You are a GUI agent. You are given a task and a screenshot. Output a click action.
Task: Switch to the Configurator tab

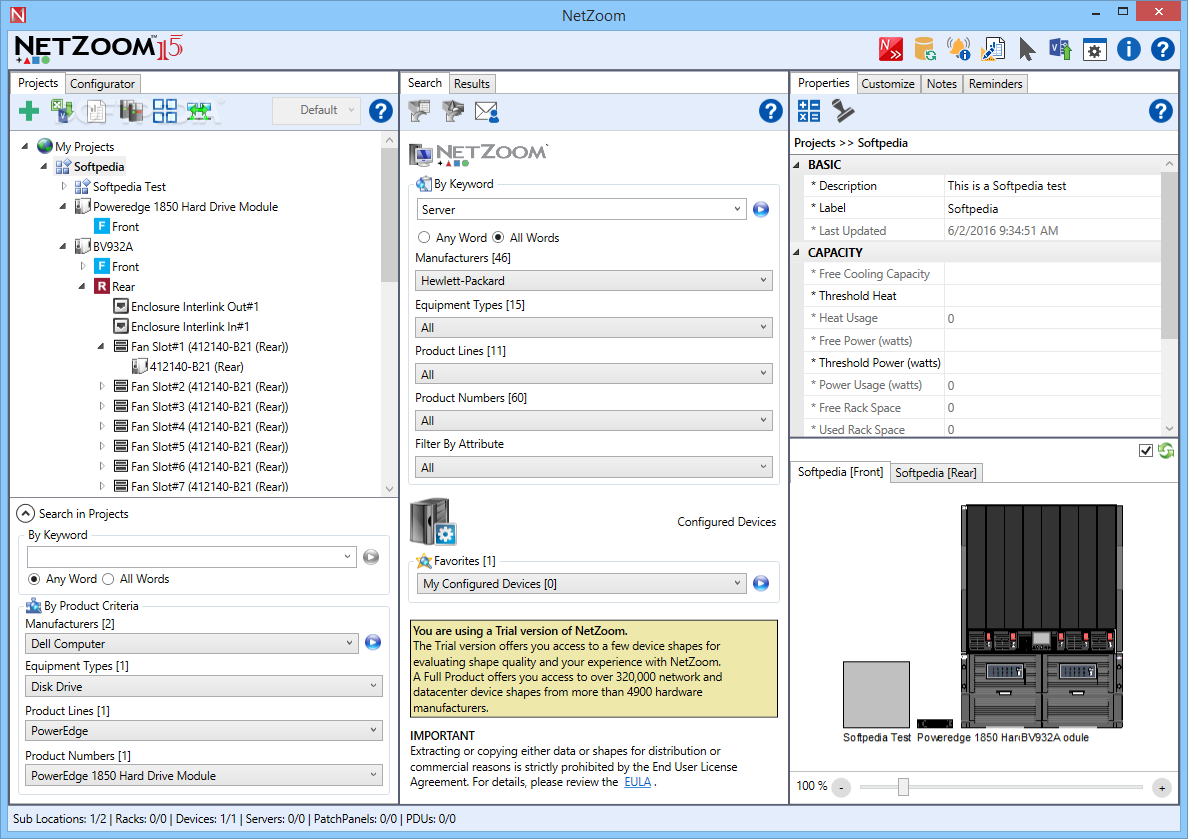coord(102,83)
